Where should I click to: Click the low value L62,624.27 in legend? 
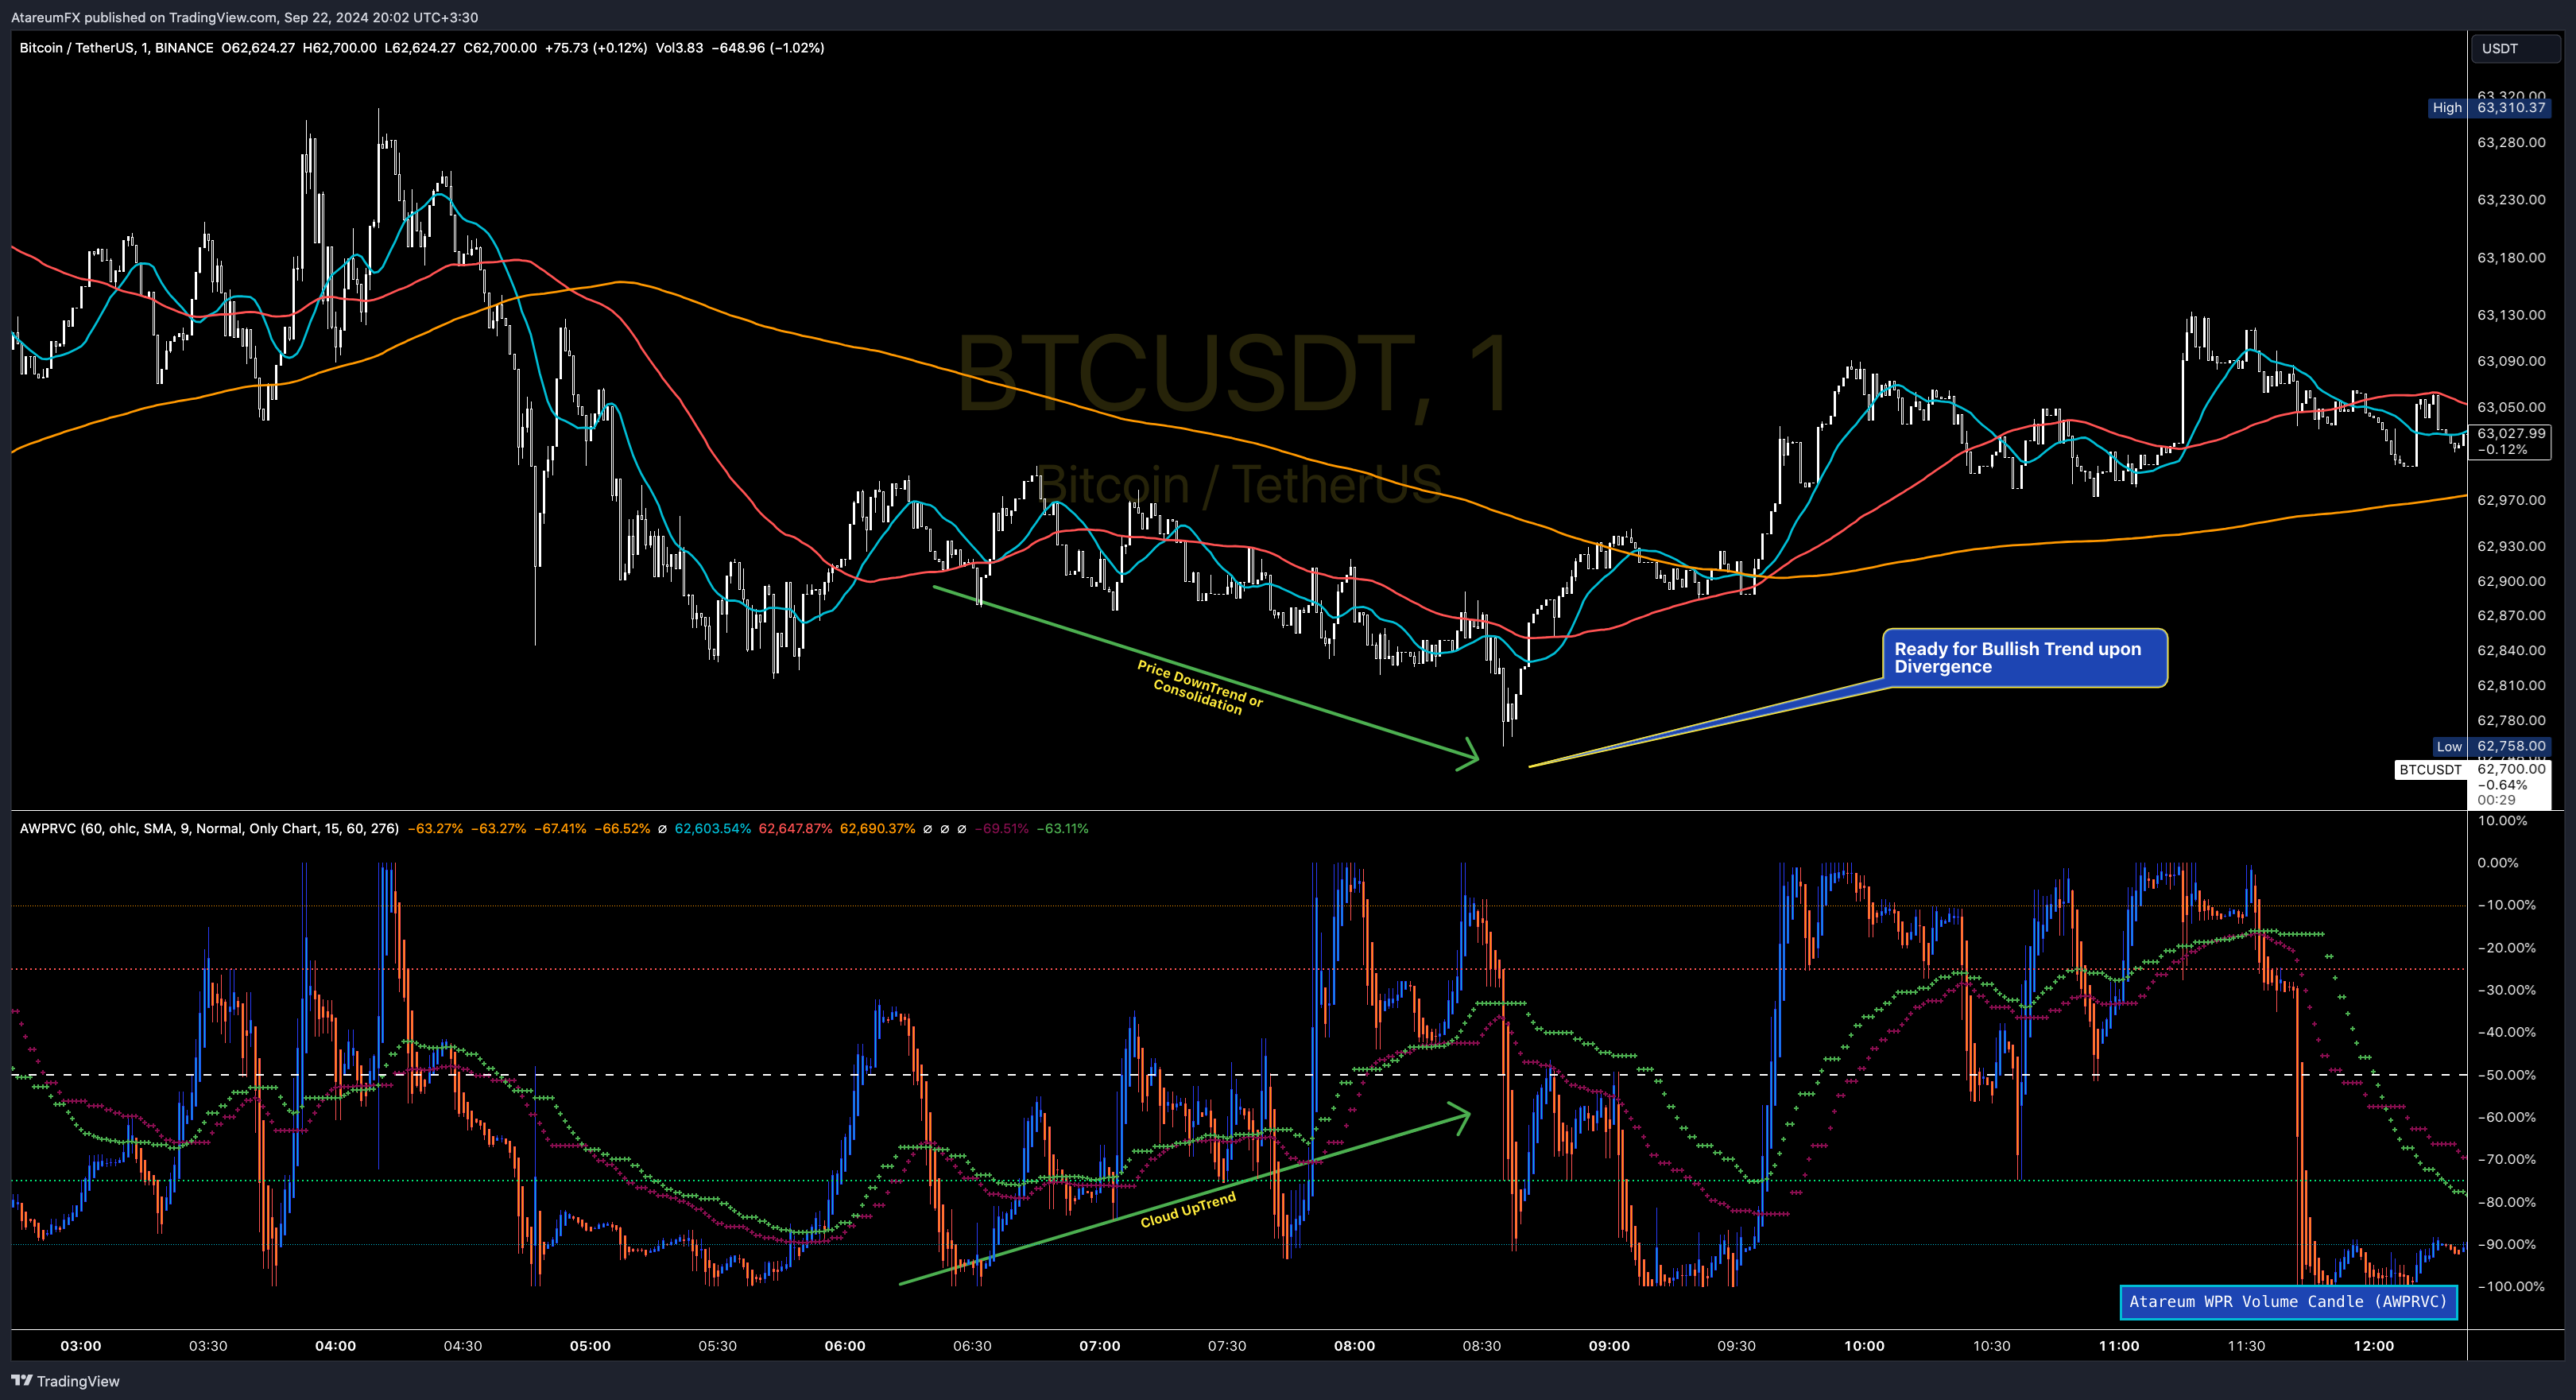tap(419, 48)
